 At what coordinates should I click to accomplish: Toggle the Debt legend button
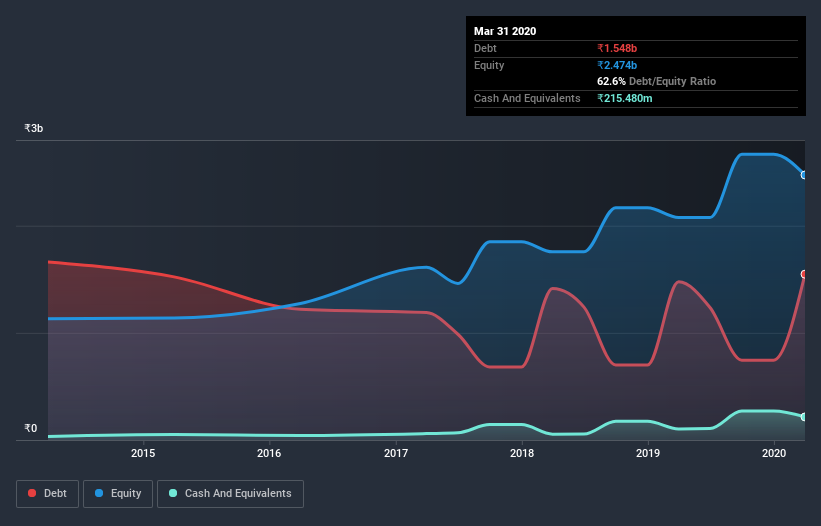point(48,494)
